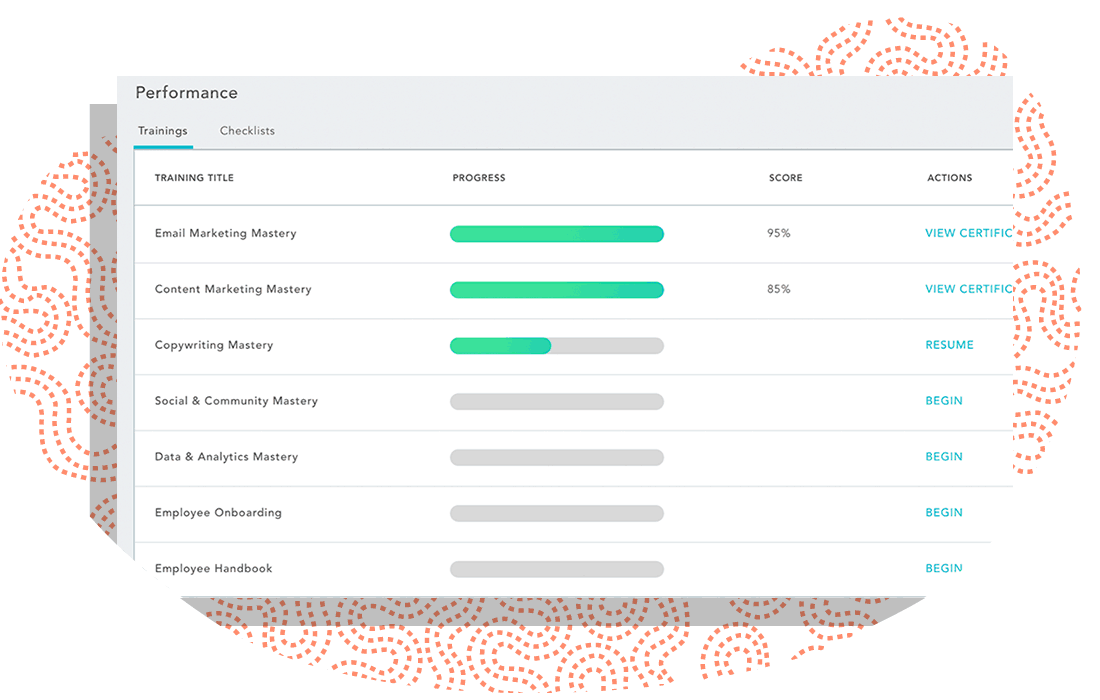Select the Content Marketing Mastery row title
The image size is (1100, 700).
[233, 290]
